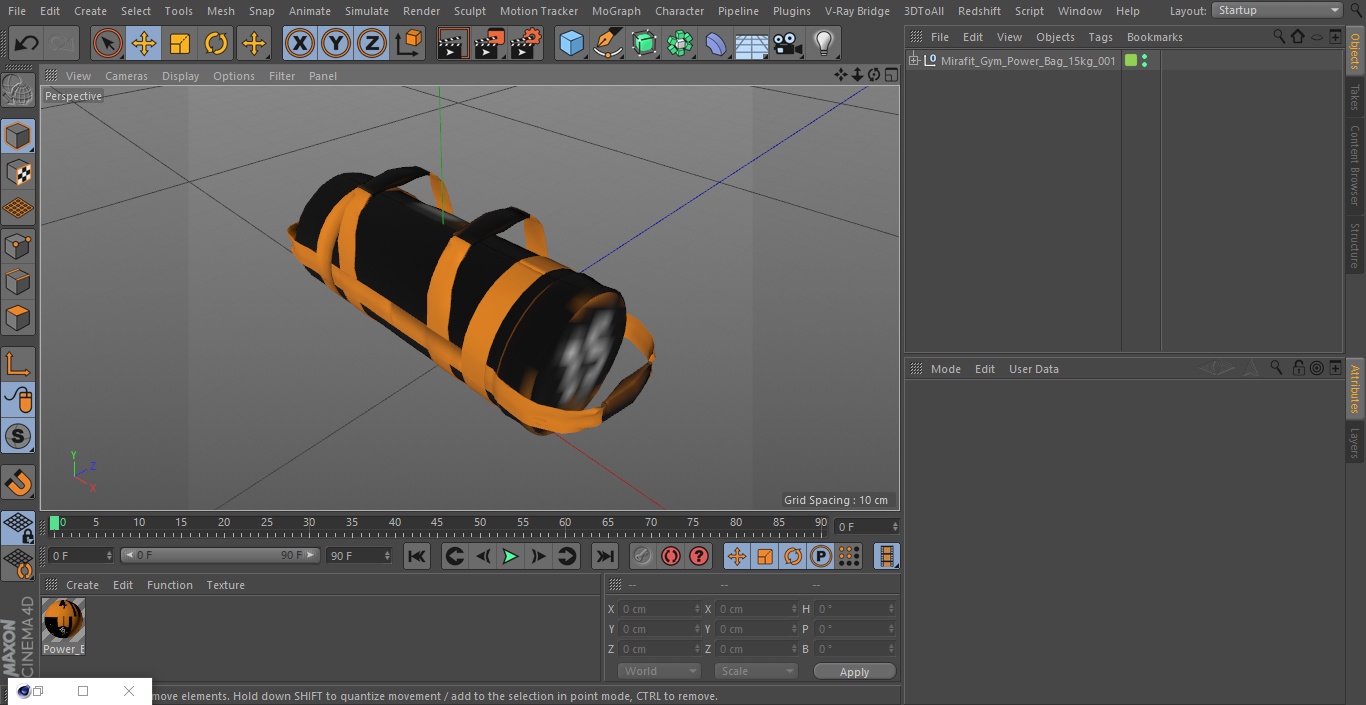Click the timeline frame range slider
The height and width of the screenshot is (705, 1366).
pos(220,555)
